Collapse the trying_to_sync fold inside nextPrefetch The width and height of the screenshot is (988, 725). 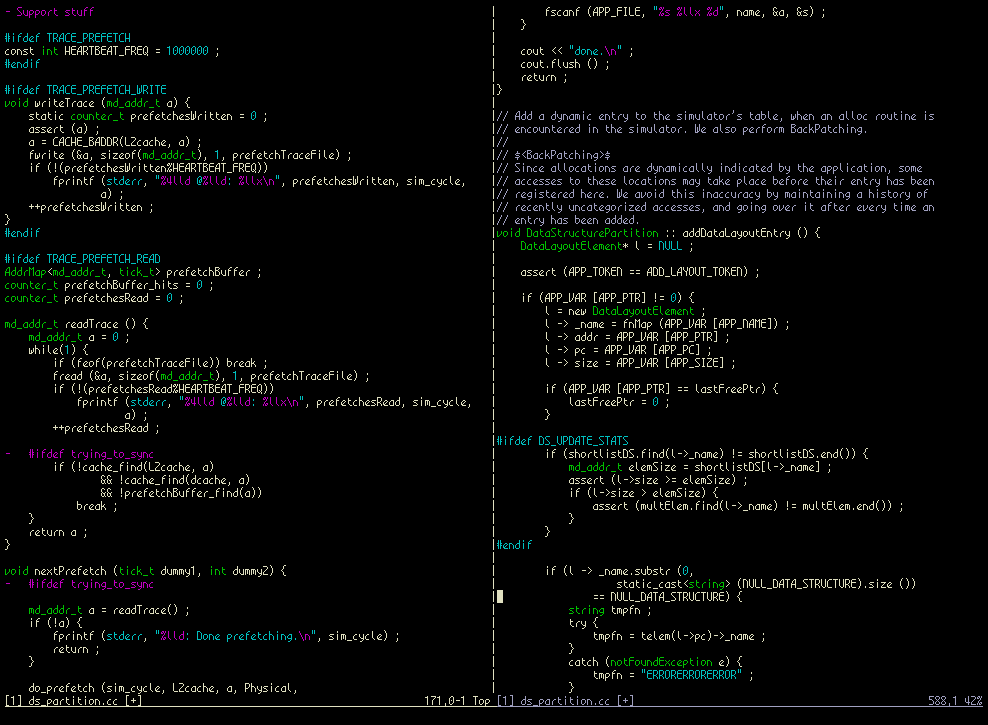click(x=8, y=584)
